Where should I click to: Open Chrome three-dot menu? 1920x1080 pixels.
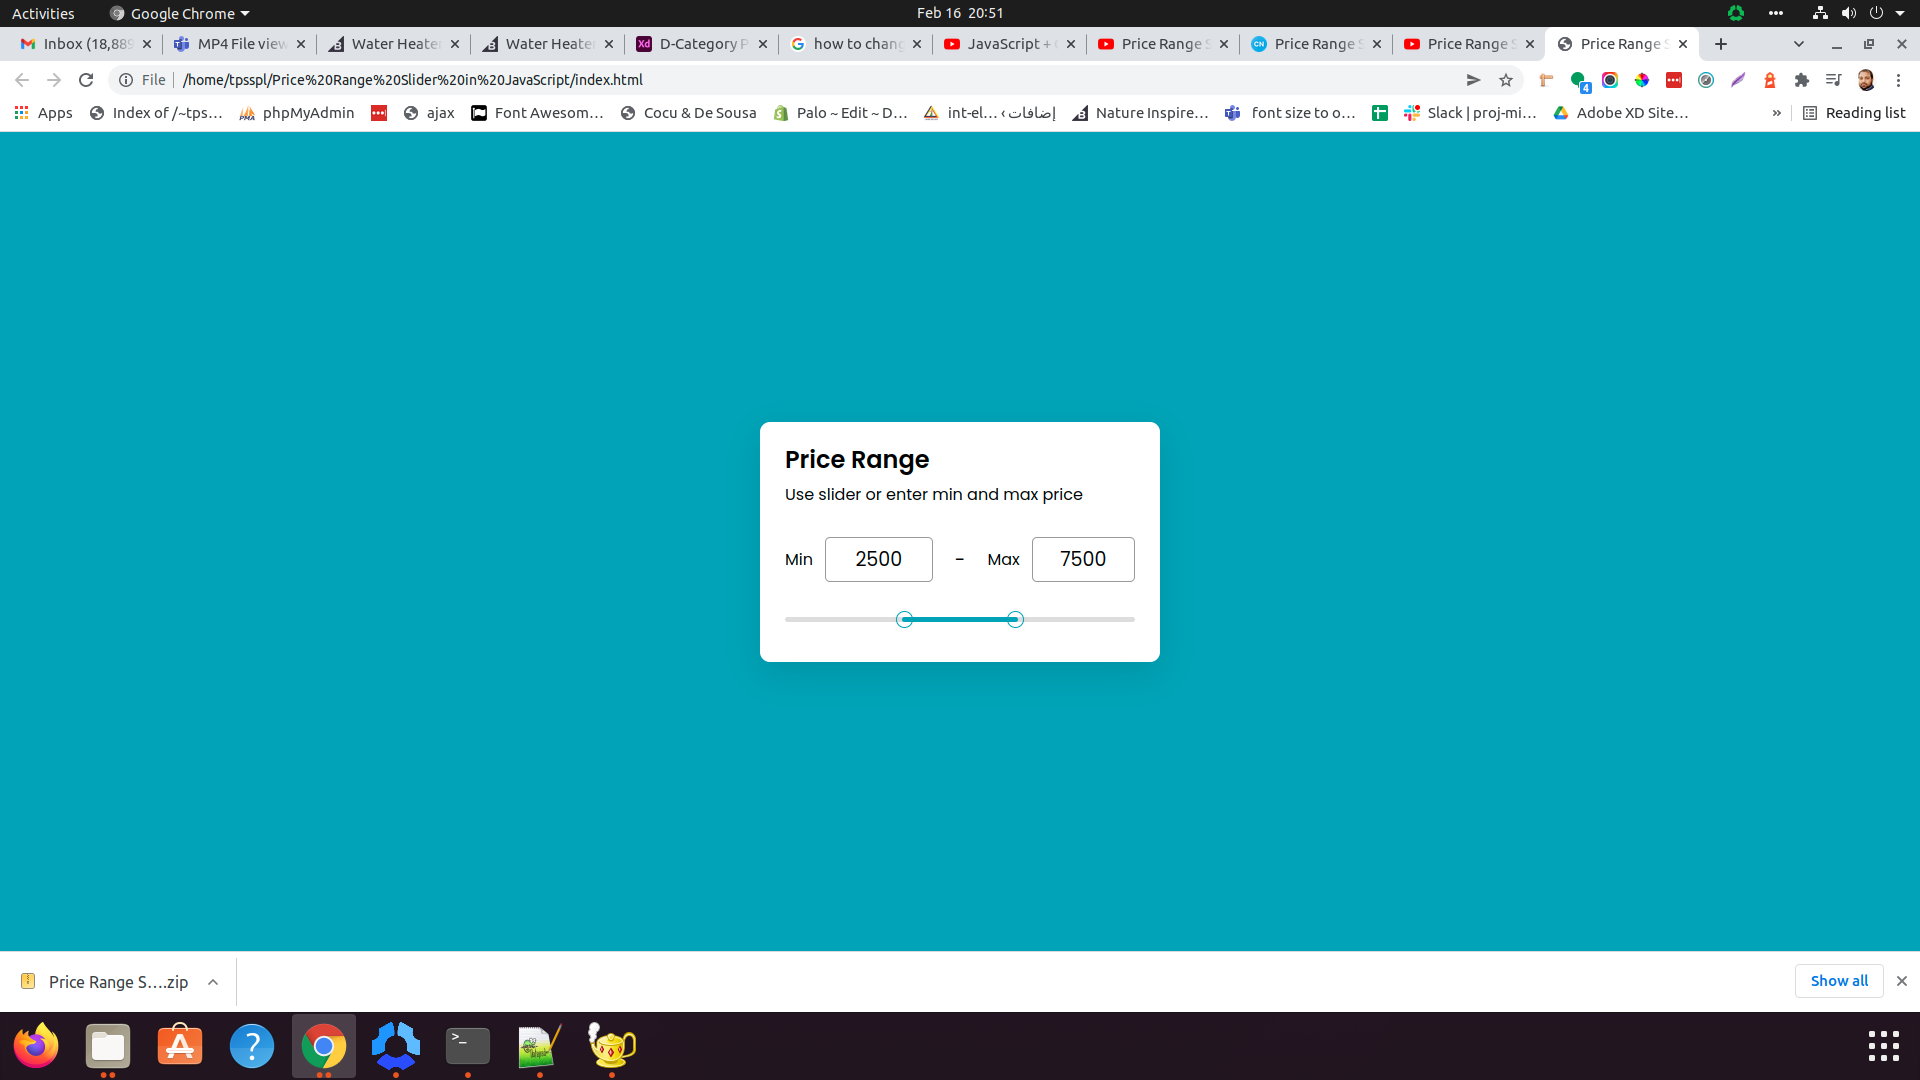[1898, 80]
